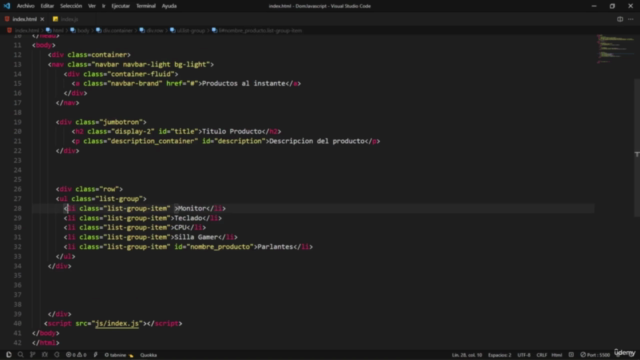
Task: Open the Ir menu
Action: point(103,6)
